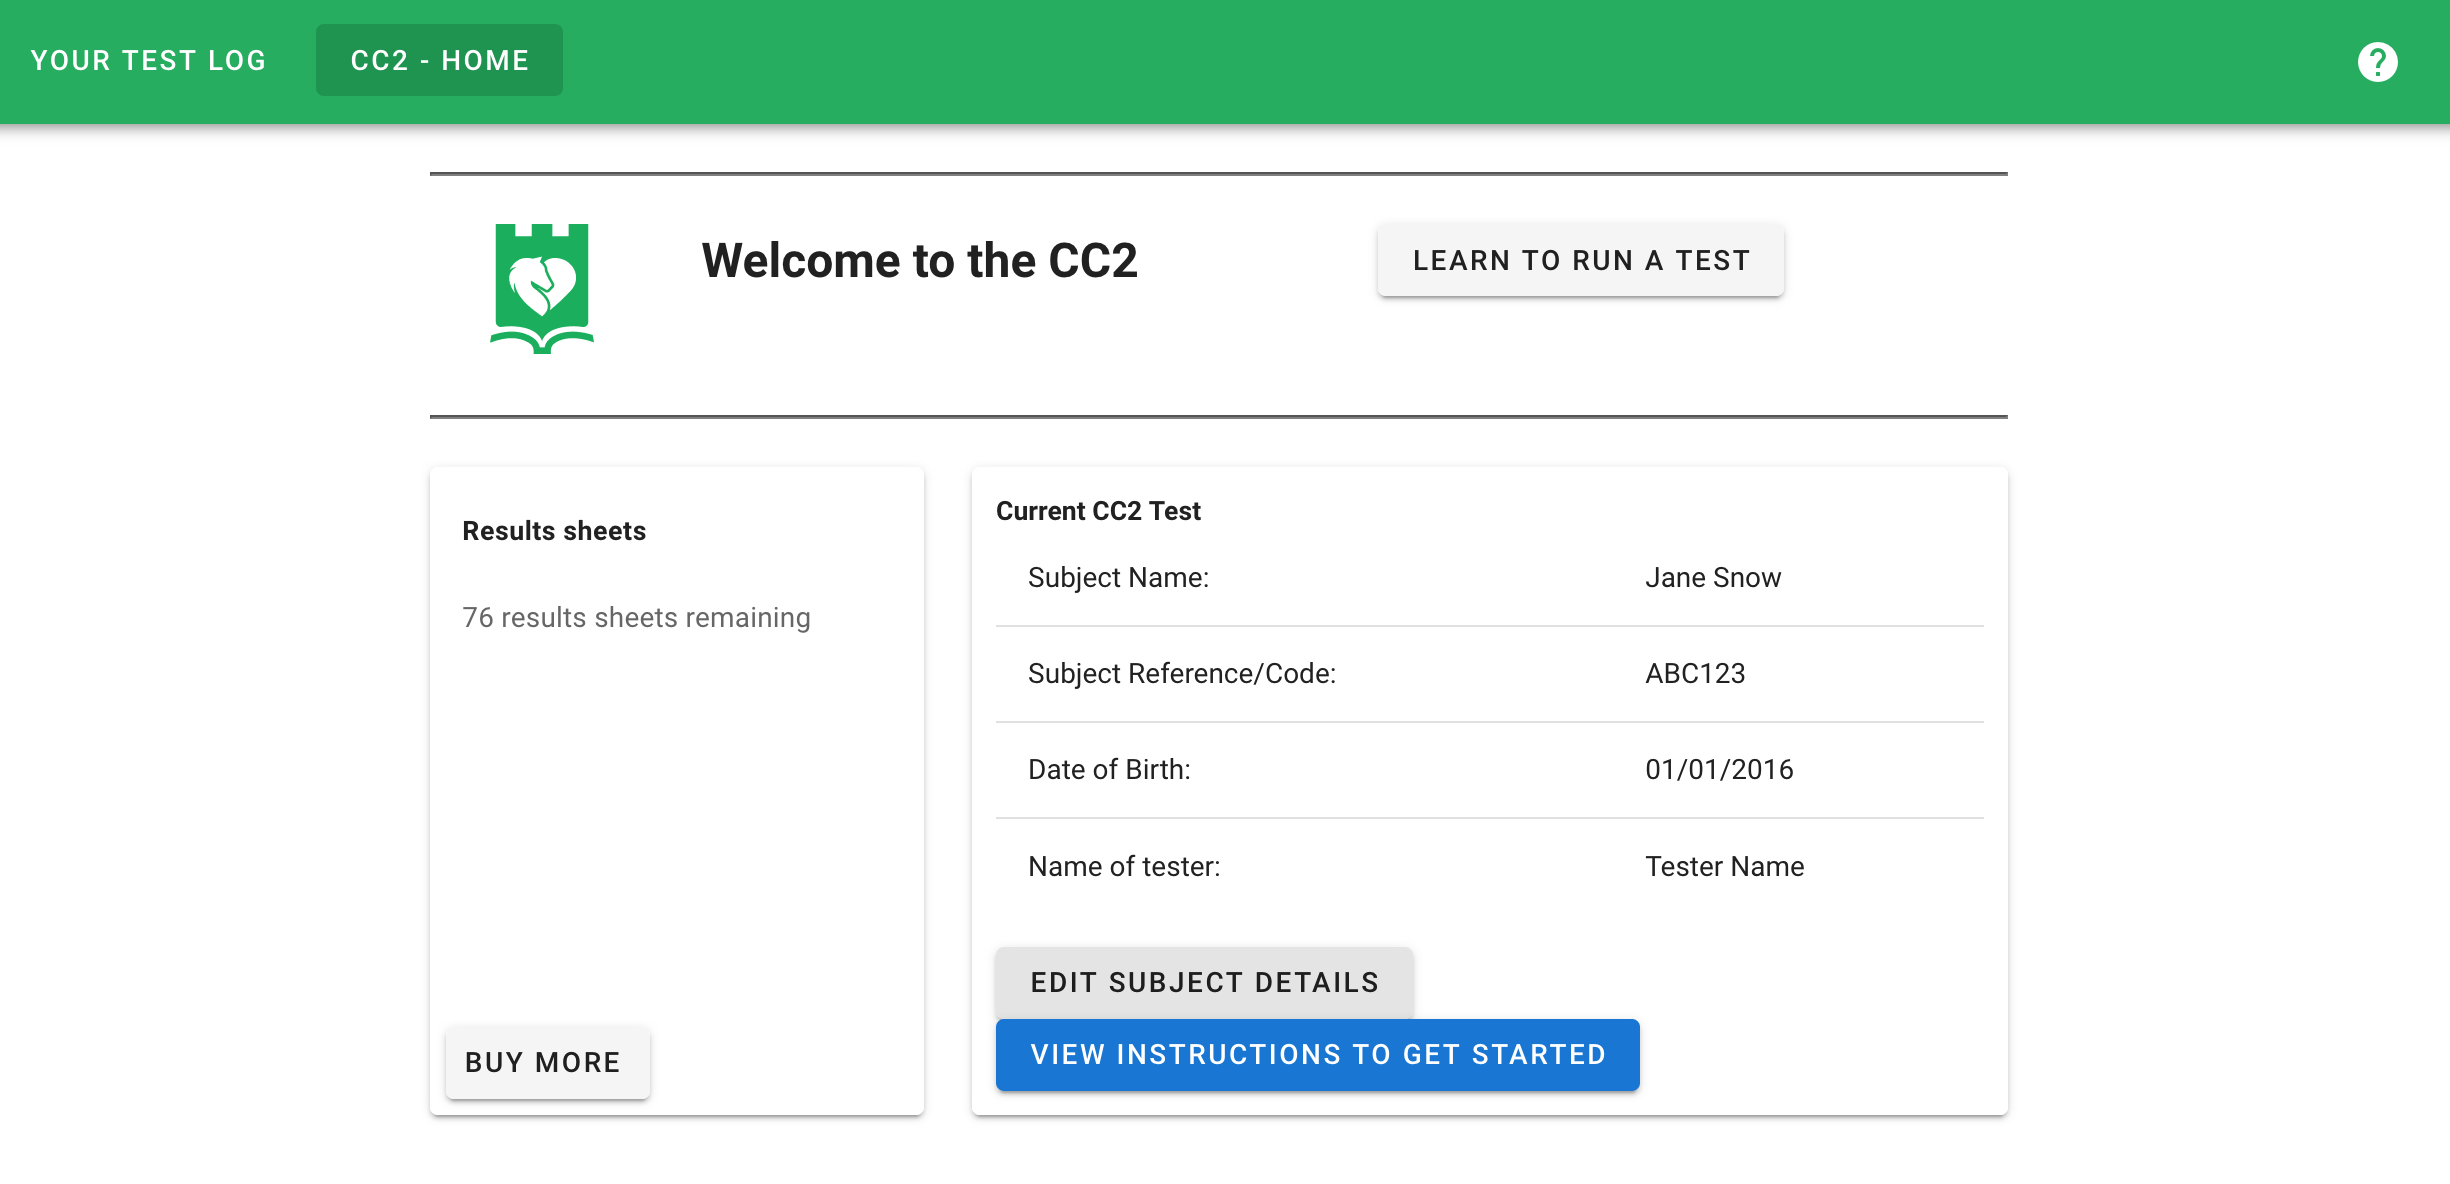
Task: Click the green castle horse logo
Action: click(x=542, y=288)
